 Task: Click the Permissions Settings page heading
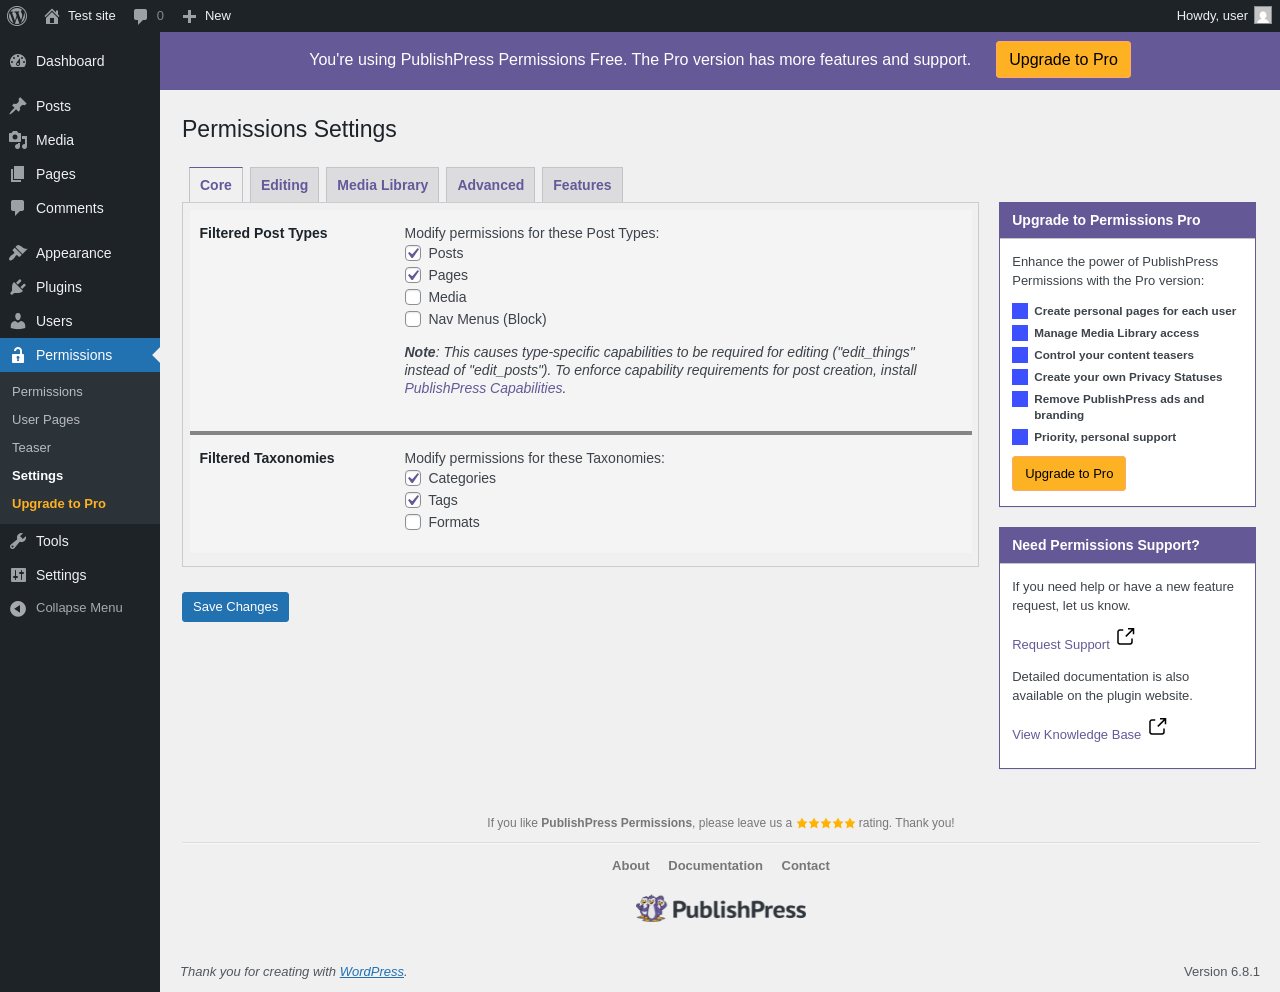289,129
